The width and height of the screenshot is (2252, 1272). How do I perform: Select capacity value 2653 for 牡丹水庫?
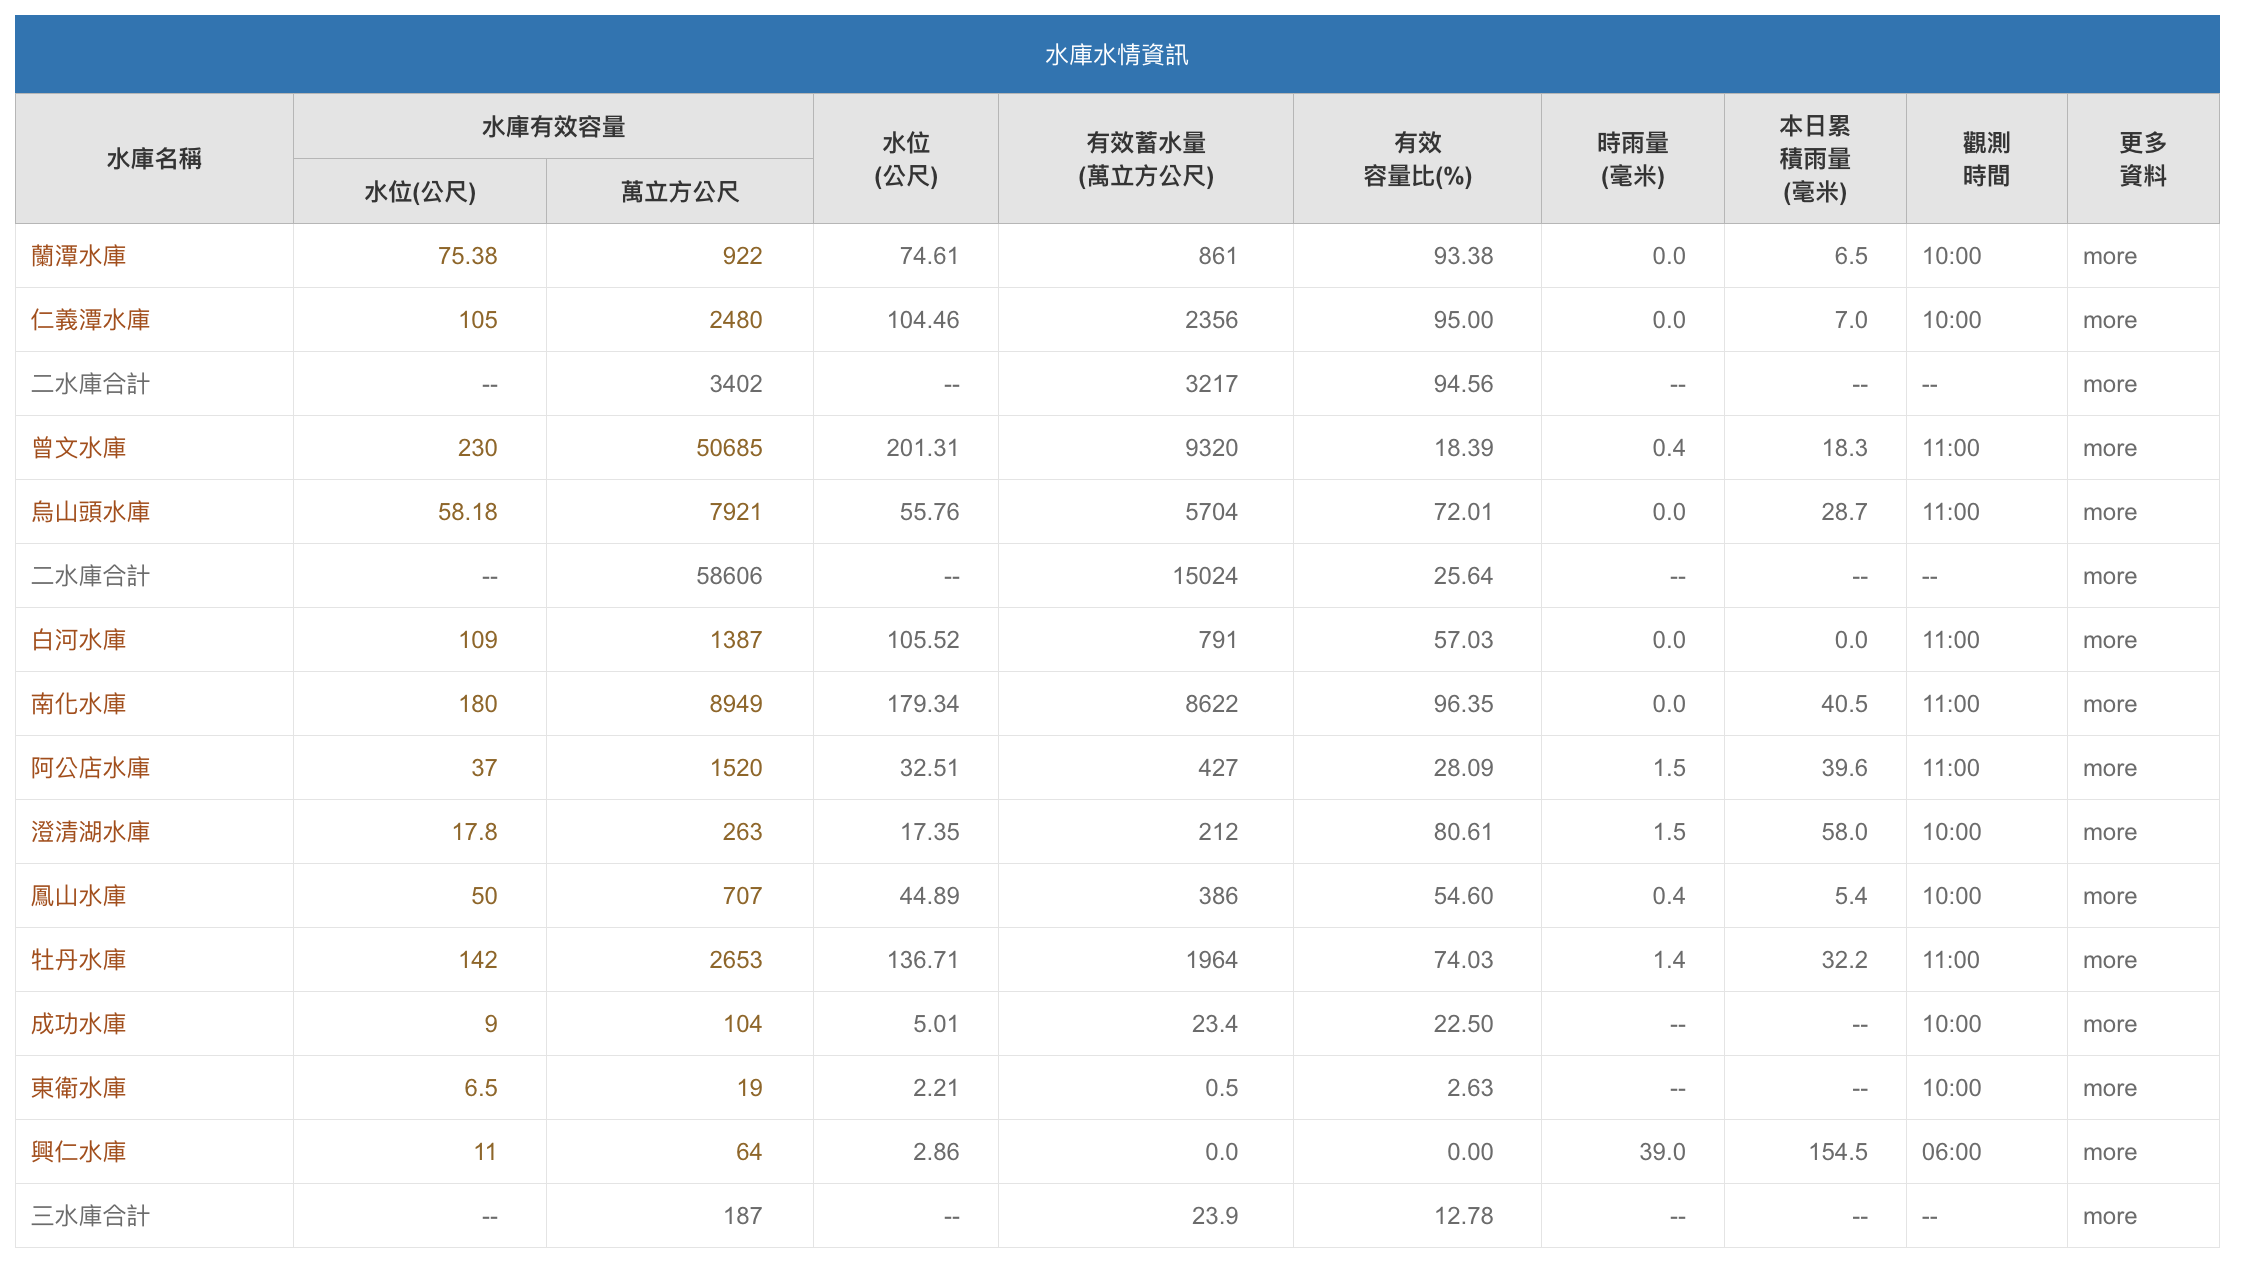tap(736, 960)
